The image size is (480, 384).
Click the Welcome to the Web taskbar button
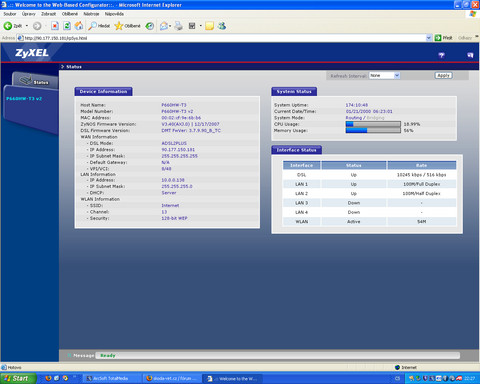[x=233, y=378]
